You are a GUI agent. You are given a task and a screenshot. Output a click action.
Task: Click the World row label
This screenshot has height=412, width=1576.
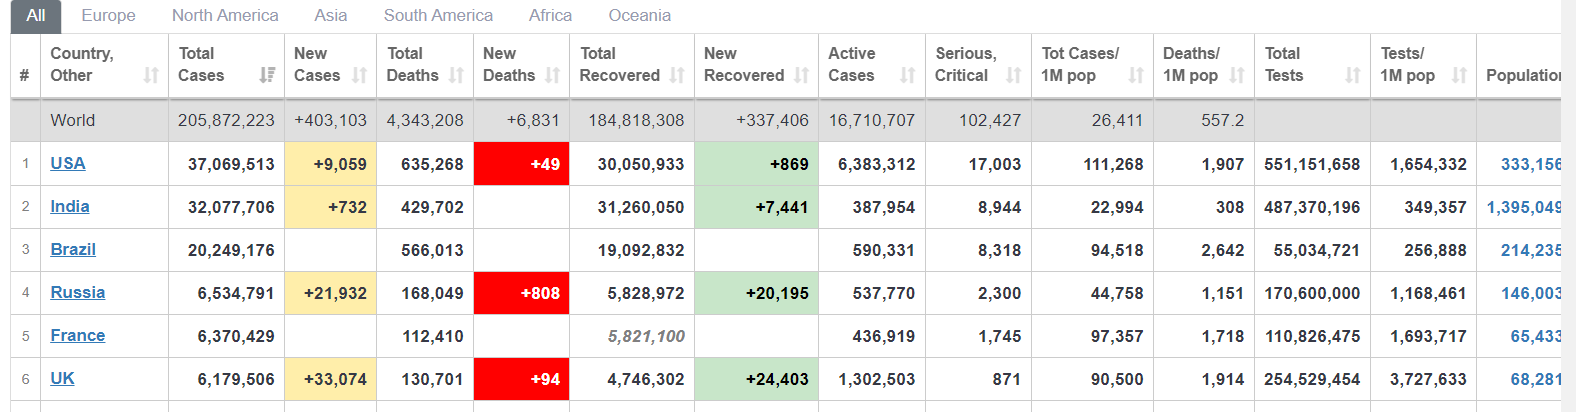(x=73, y=120)
